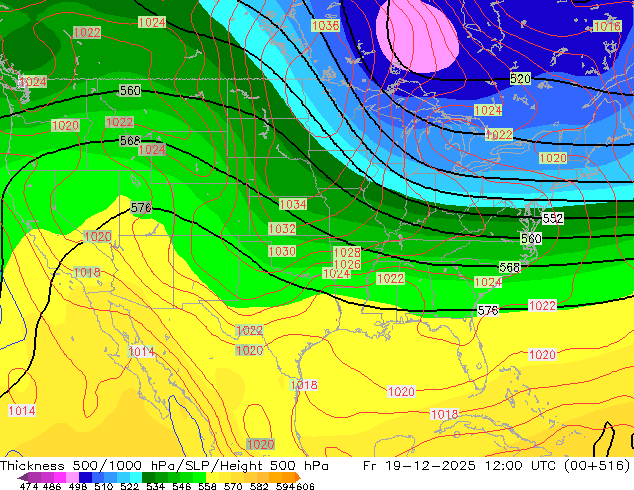
Task: Click the 1026 isobar label
Action: coord(347,264)
